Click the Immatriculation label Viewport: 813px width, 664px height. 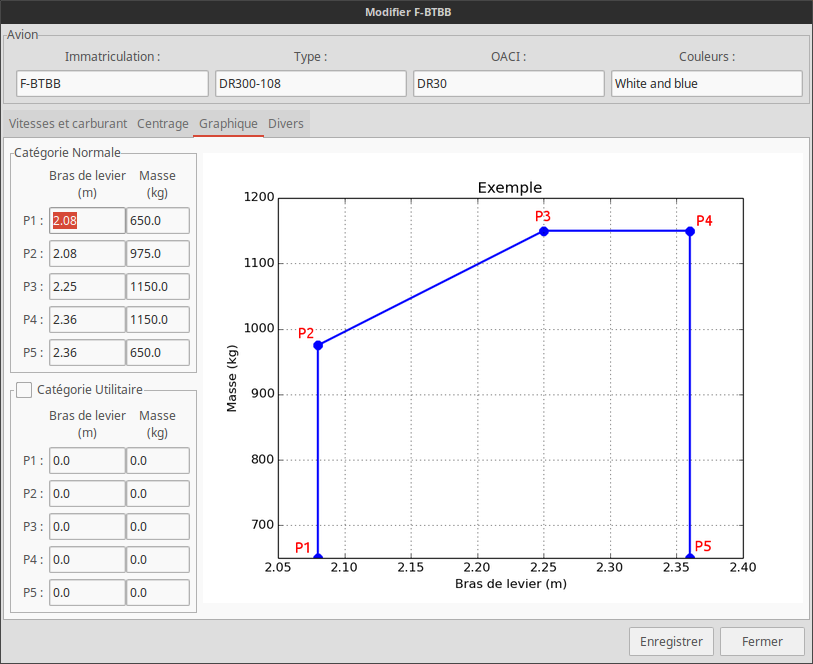[113, 56]
